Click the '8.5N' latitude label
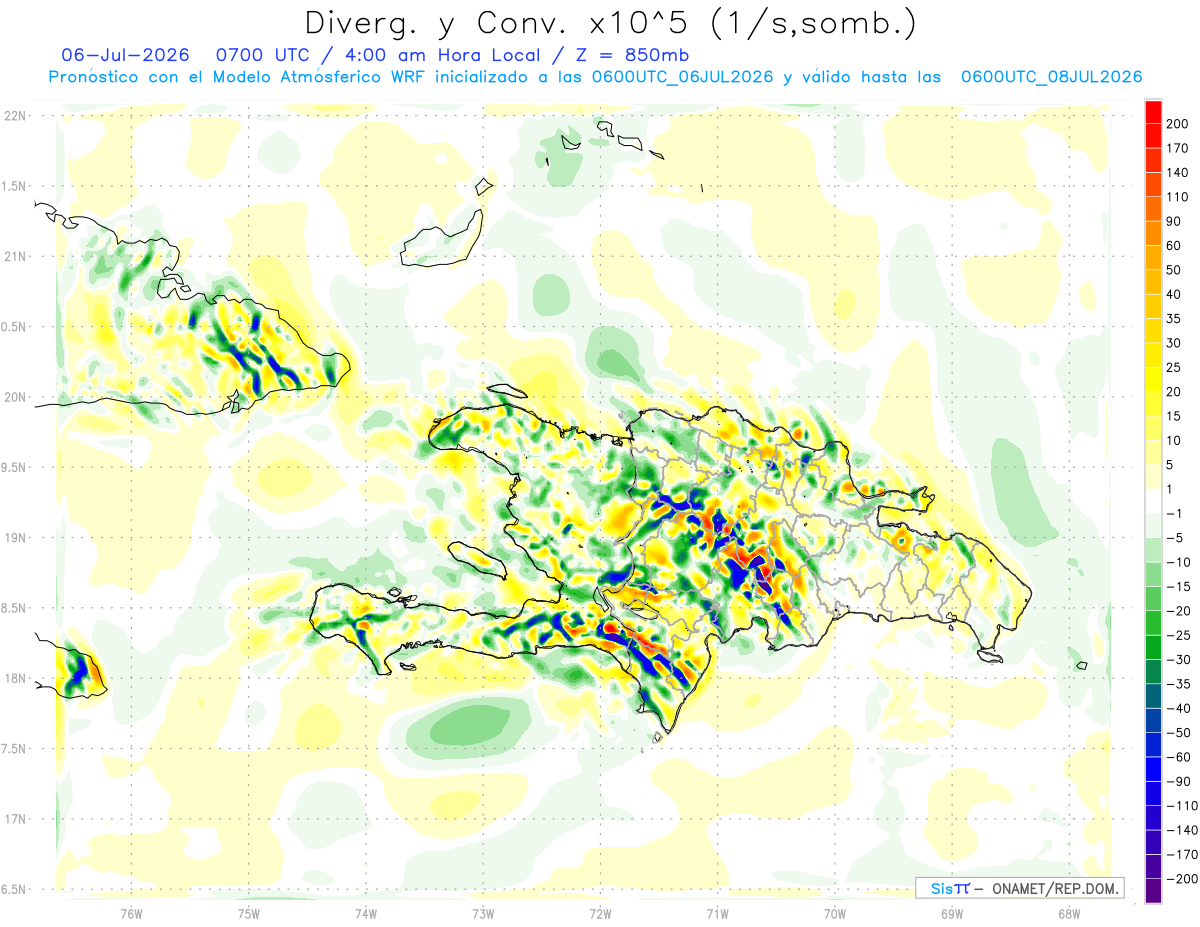The image size is (1200, 927). 15,608
